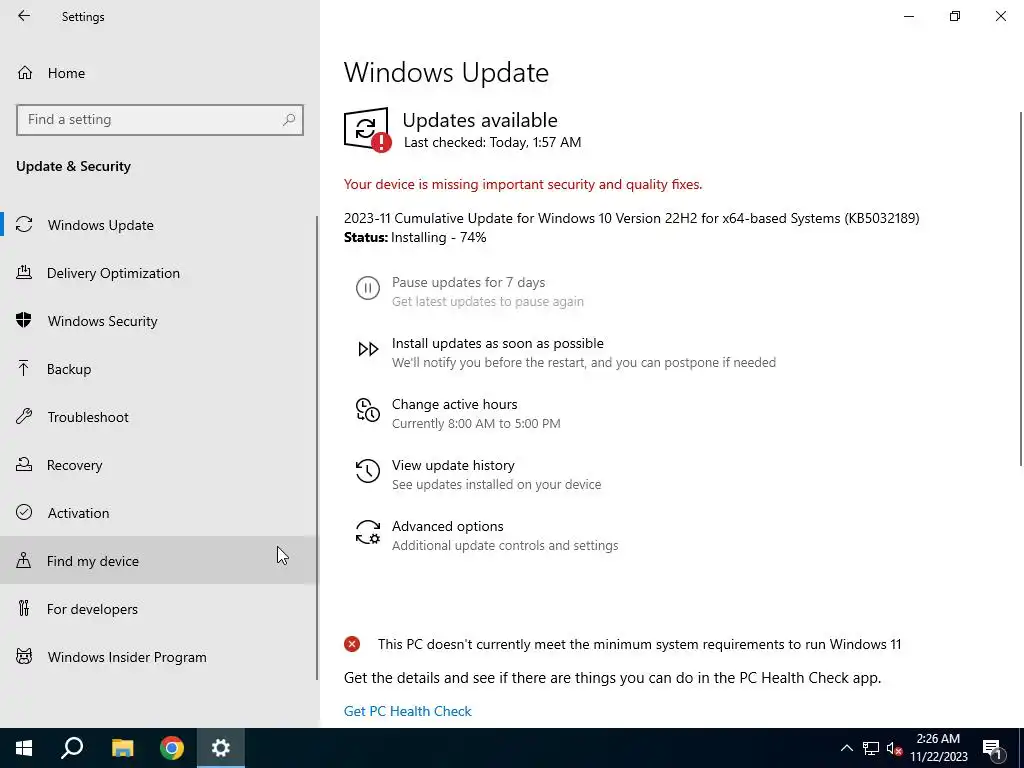This screenshot has height=768, width=1024.
Task: Restore down the Settings window
Action: pos(955,16)
